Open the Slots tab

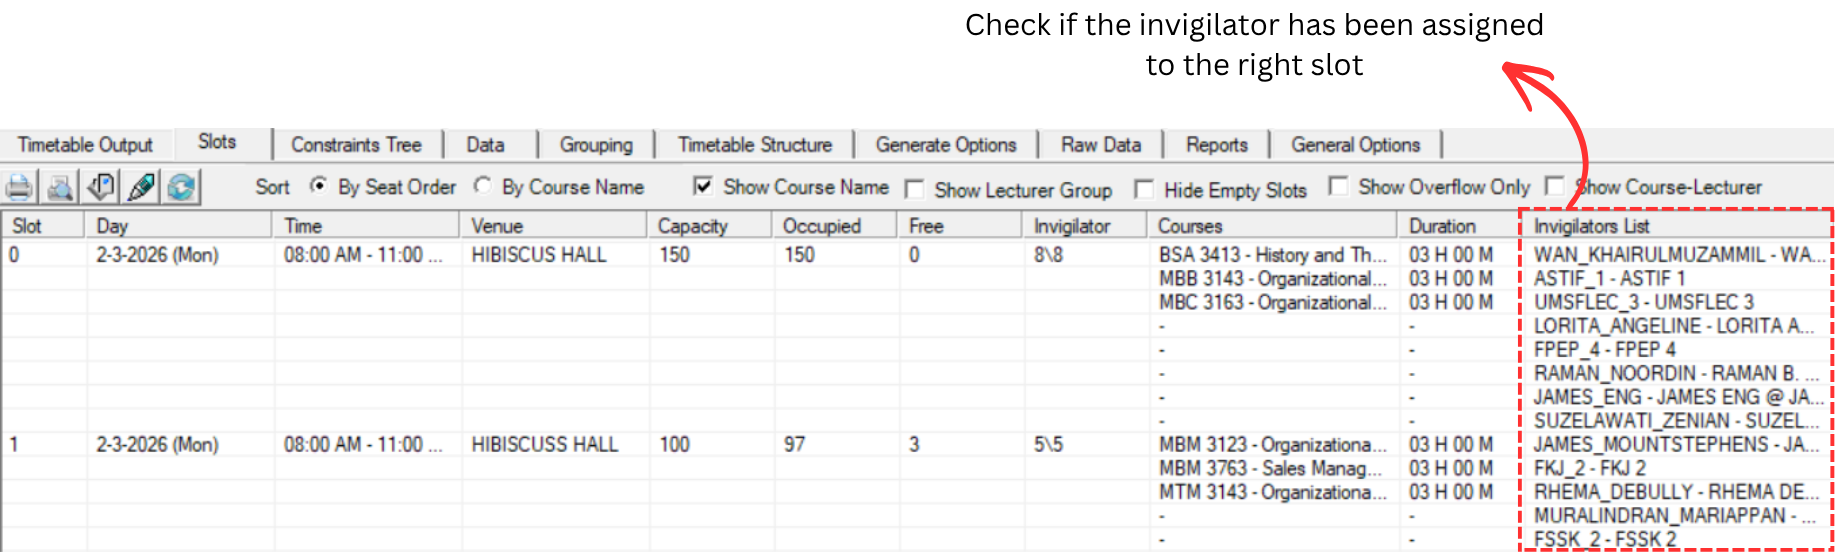[x=217, y=142]
